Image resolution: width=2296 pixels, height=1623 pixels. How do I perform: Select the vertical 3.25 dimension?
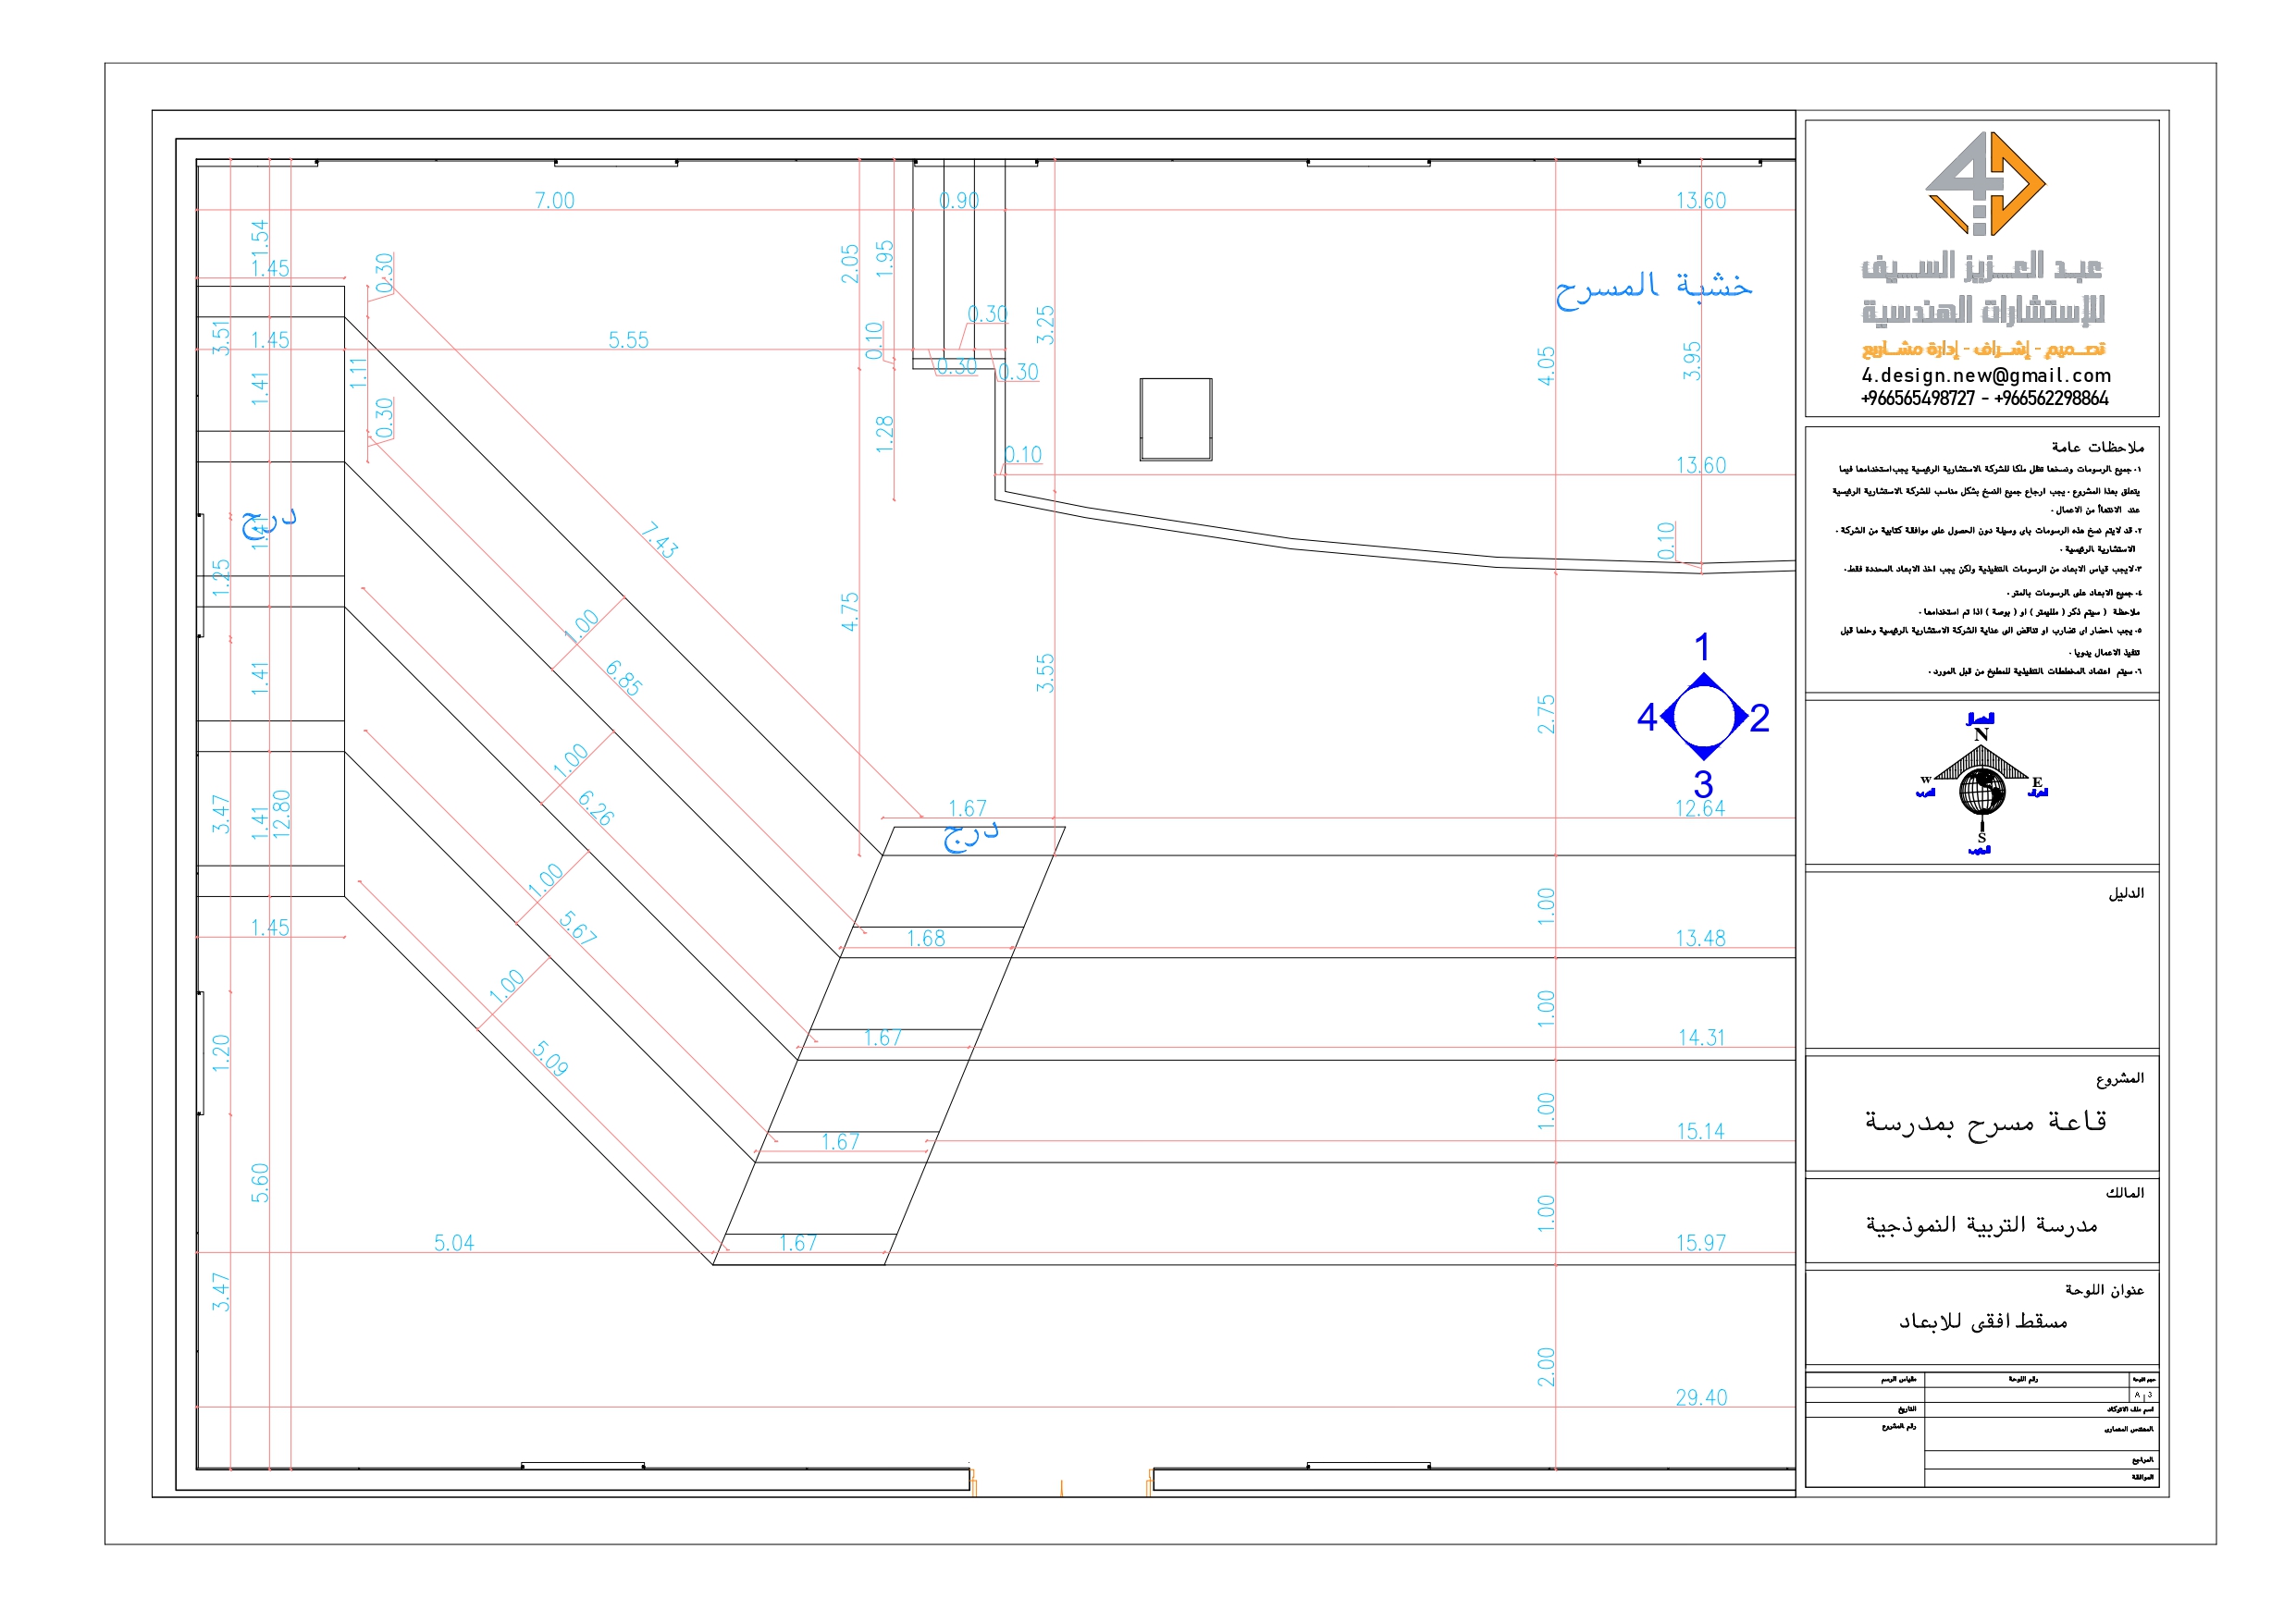(x=1045, y=325)
